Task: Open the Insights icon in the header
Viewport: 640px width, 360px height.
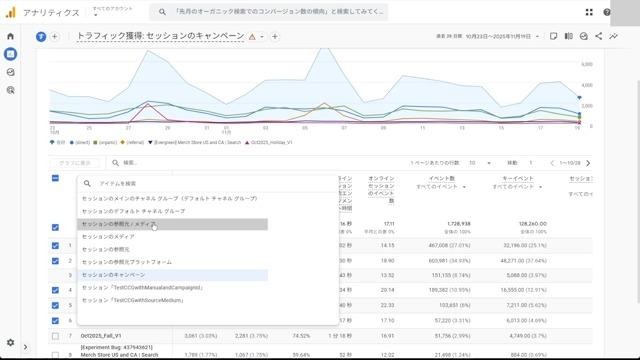Action: tap(584, 36)
